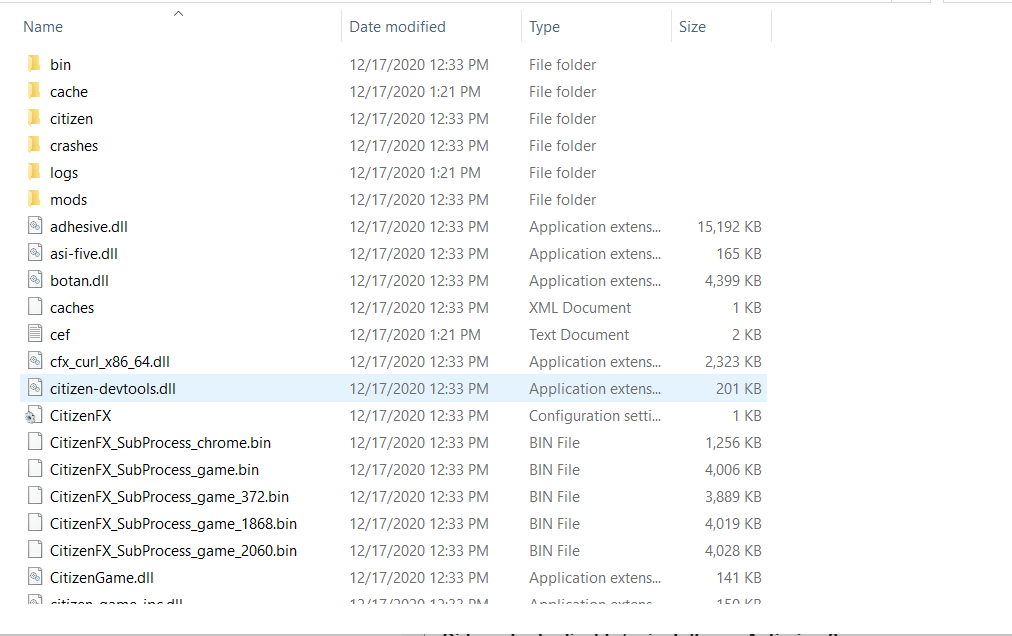Select the mods folder icon

[x=35, y=200]
